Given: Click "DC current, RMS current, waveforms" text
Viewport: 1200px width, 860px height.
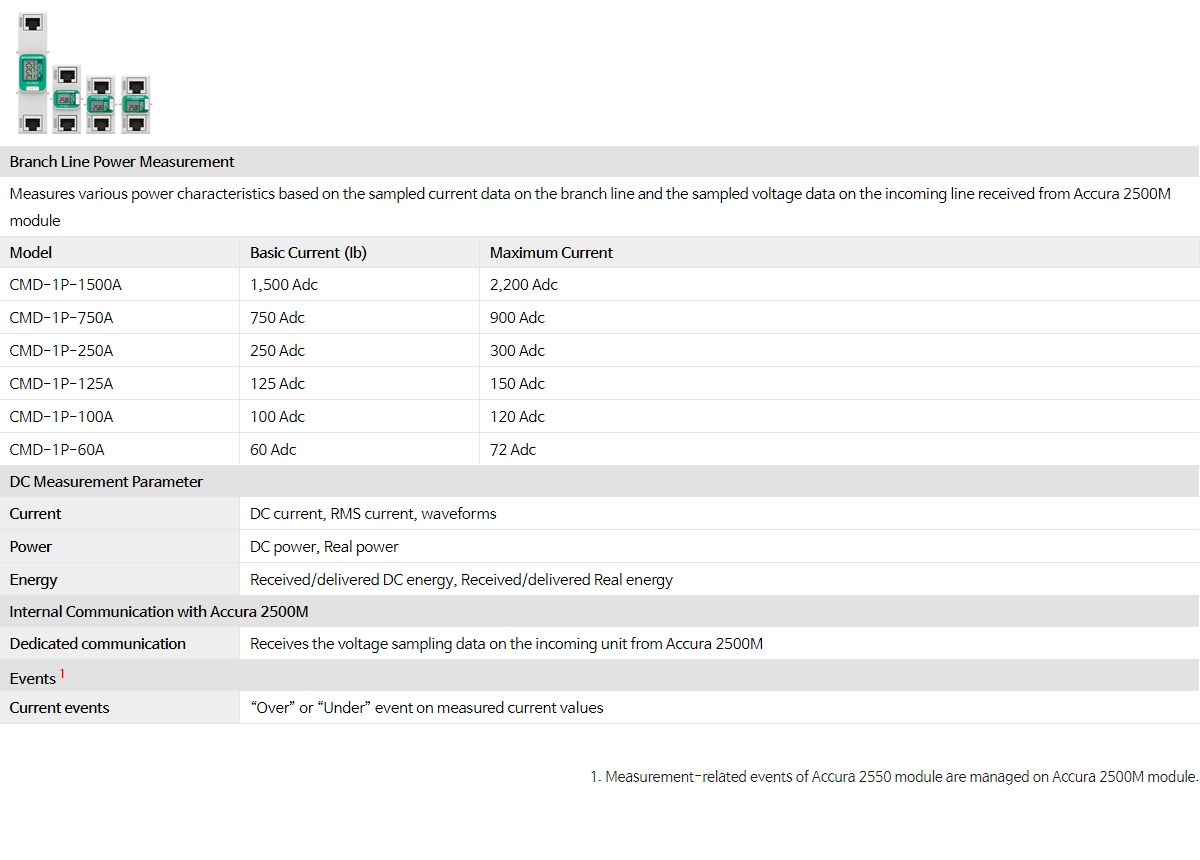Looking at the screenshot, I should tap(373, 514).
